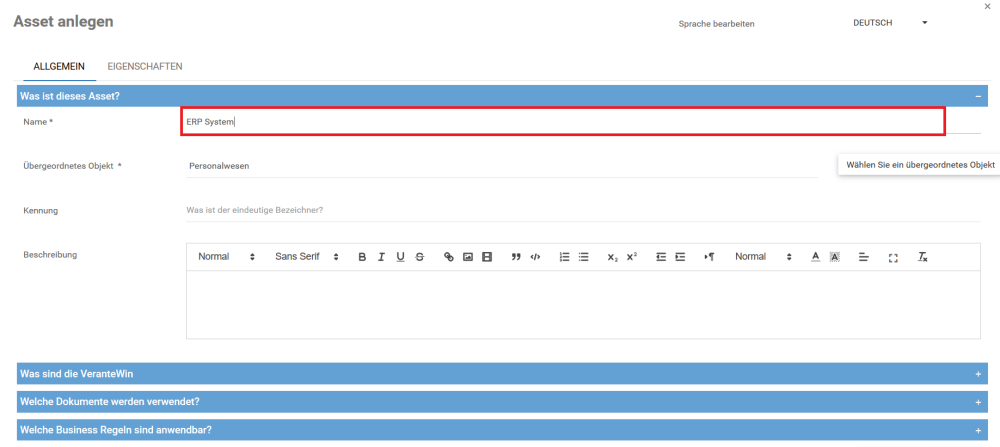Click the Kennung input field
Screen dimensions: 1000x447
point(583,210)
